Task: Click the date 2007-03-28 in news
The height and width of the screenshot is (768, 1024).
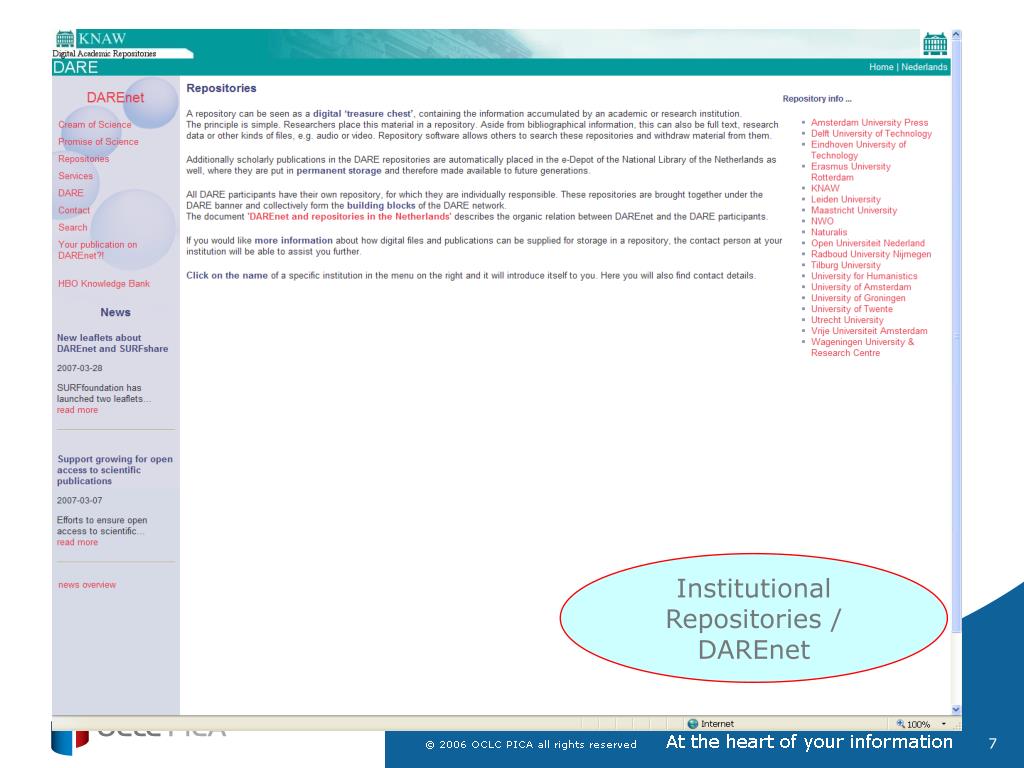Action: click(x=80, y=368)
